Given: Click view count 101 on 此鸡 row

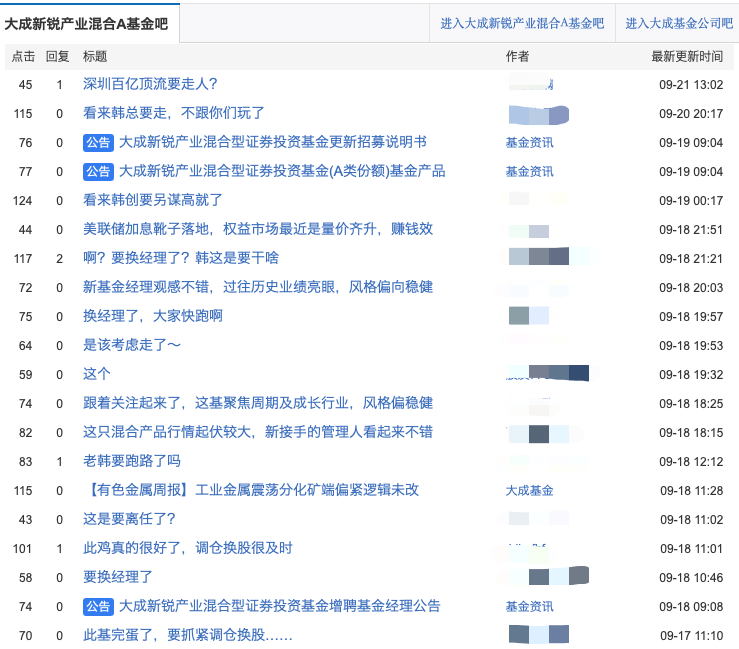Looking at the screenshot, I should 22,549.
